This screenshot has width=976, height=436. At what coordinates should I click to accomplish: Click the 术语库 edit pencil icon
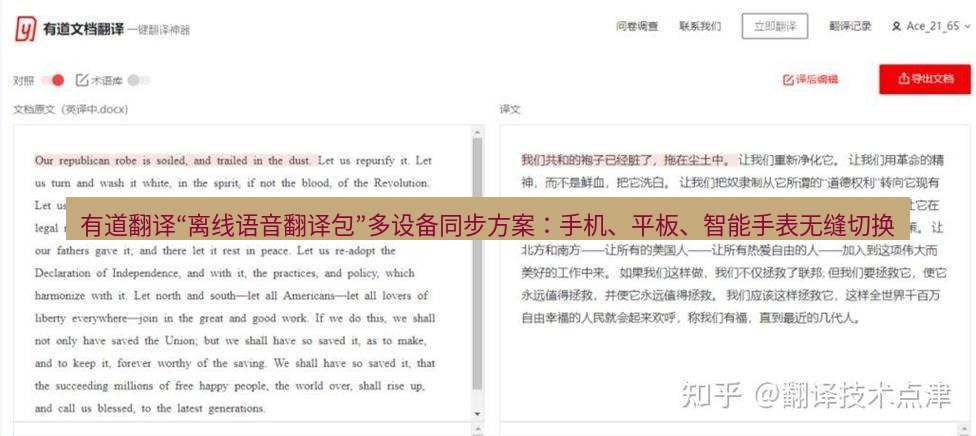point(82,80)
